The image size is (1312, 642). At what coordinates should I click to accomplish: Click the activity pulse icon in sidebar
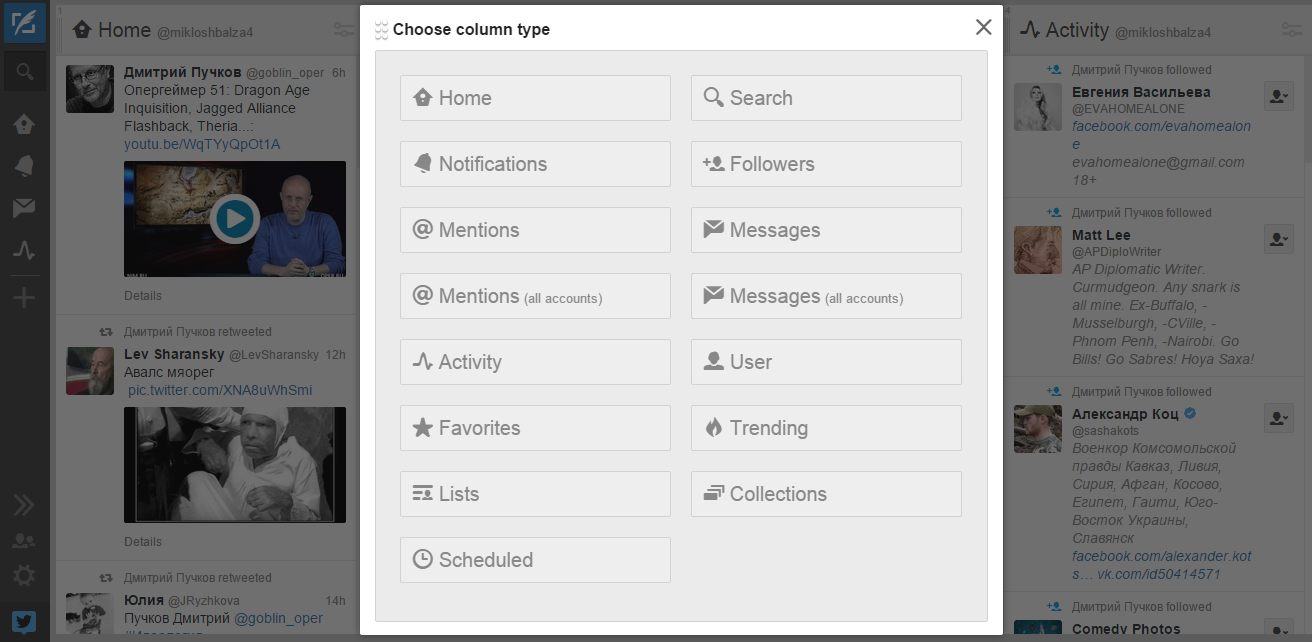[x=24, y=250]
